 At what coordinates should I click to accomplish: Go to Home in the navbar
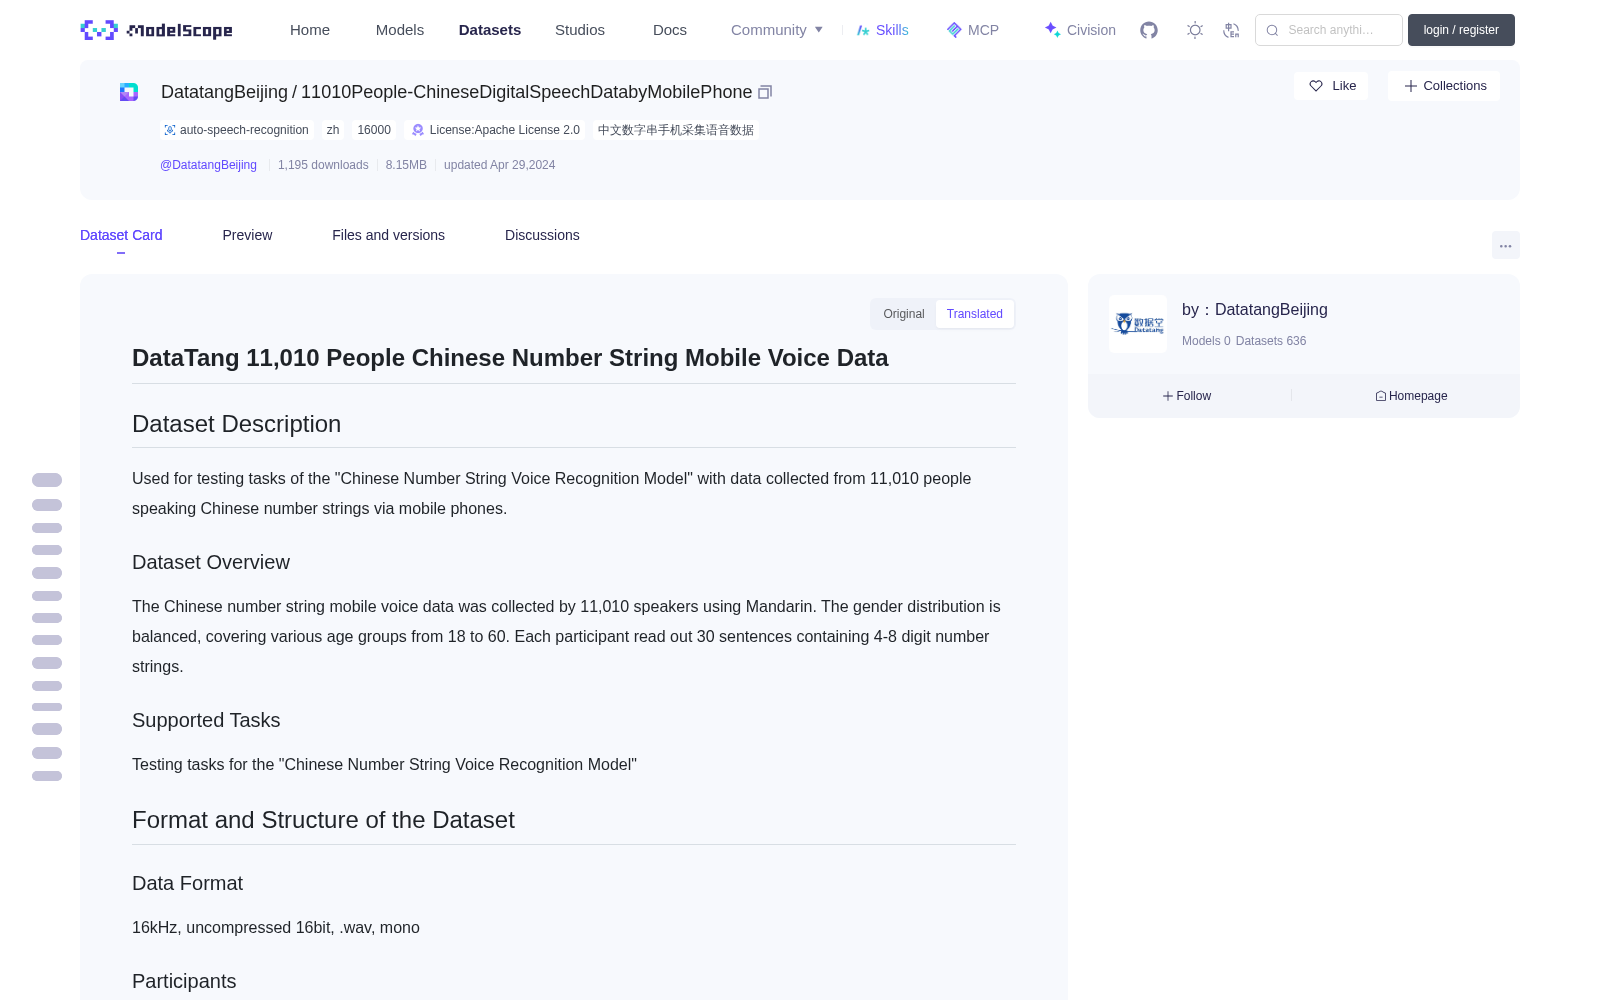coord(310,30)
